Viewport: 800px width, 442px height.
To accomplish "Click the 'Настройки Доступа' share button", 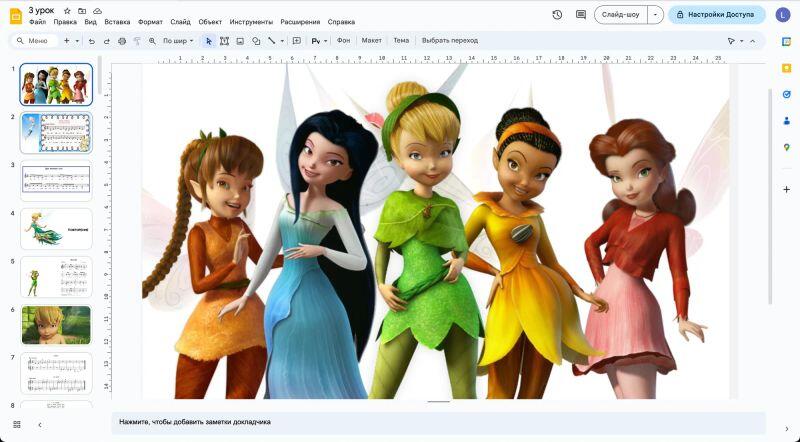I will point(716,15).
